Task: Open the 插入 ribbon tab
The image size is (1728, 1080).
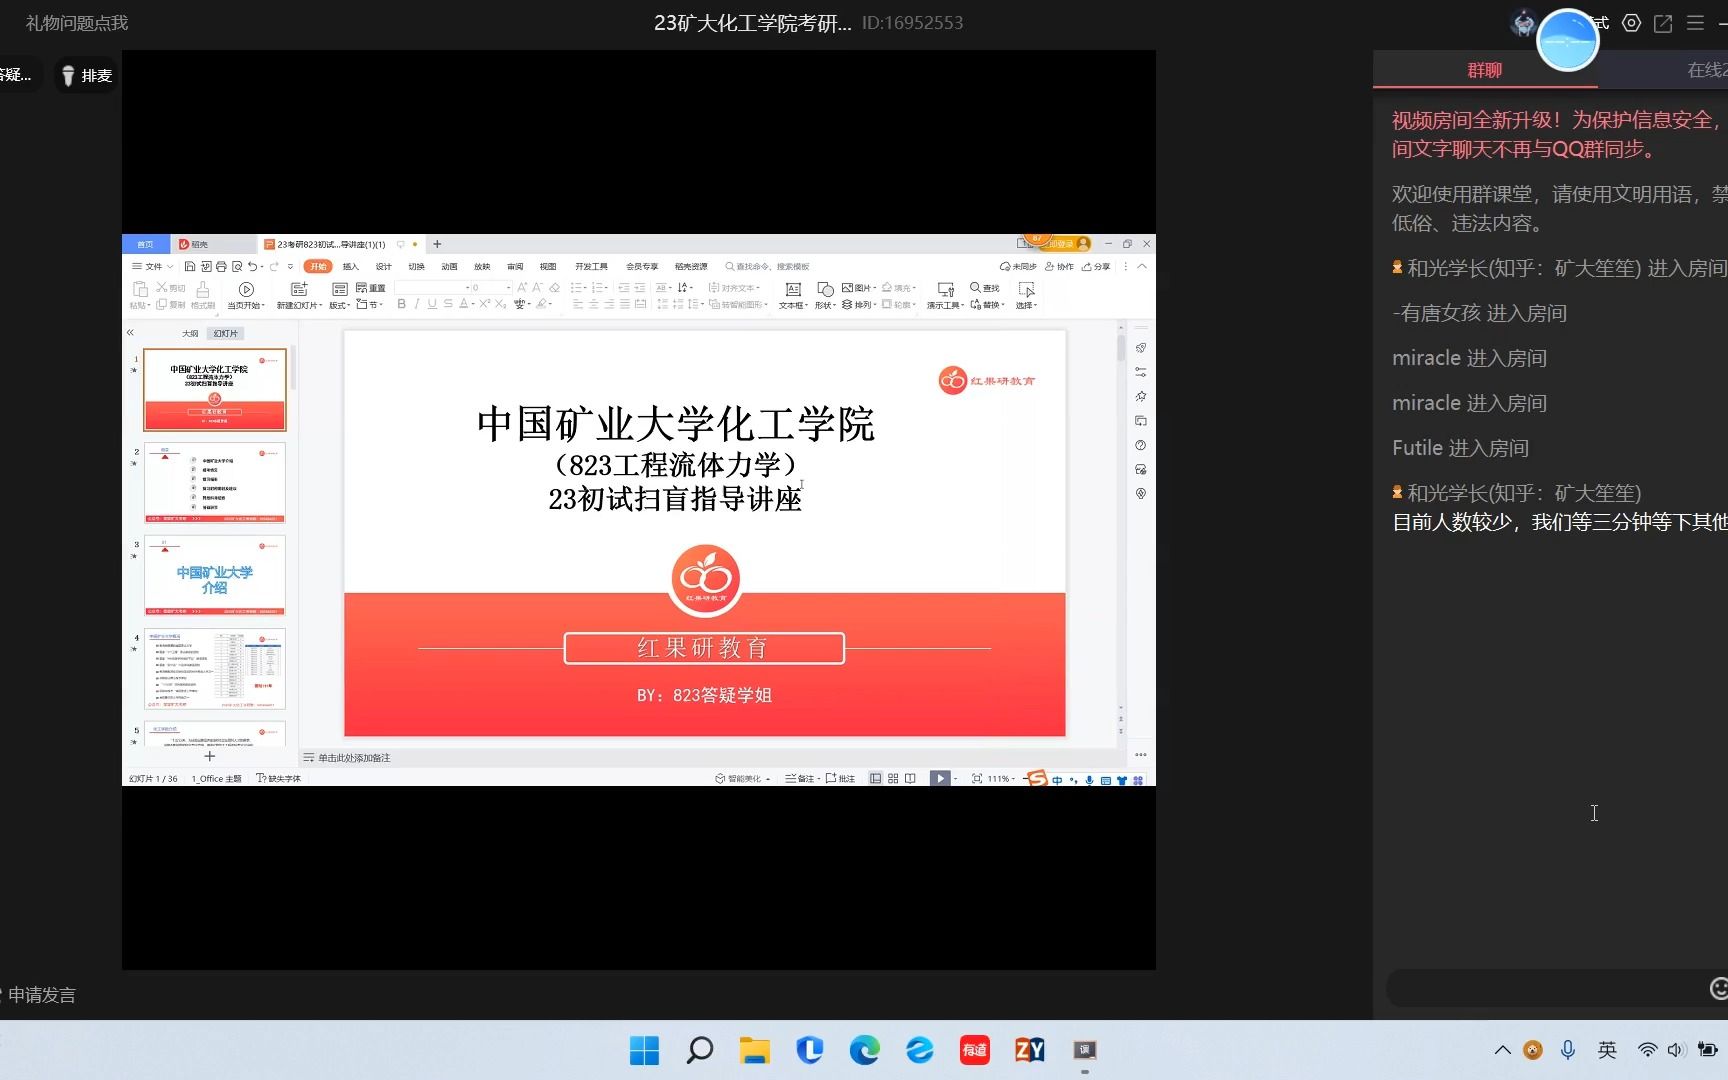Action: pyautogui.click(x=350, y=267)
